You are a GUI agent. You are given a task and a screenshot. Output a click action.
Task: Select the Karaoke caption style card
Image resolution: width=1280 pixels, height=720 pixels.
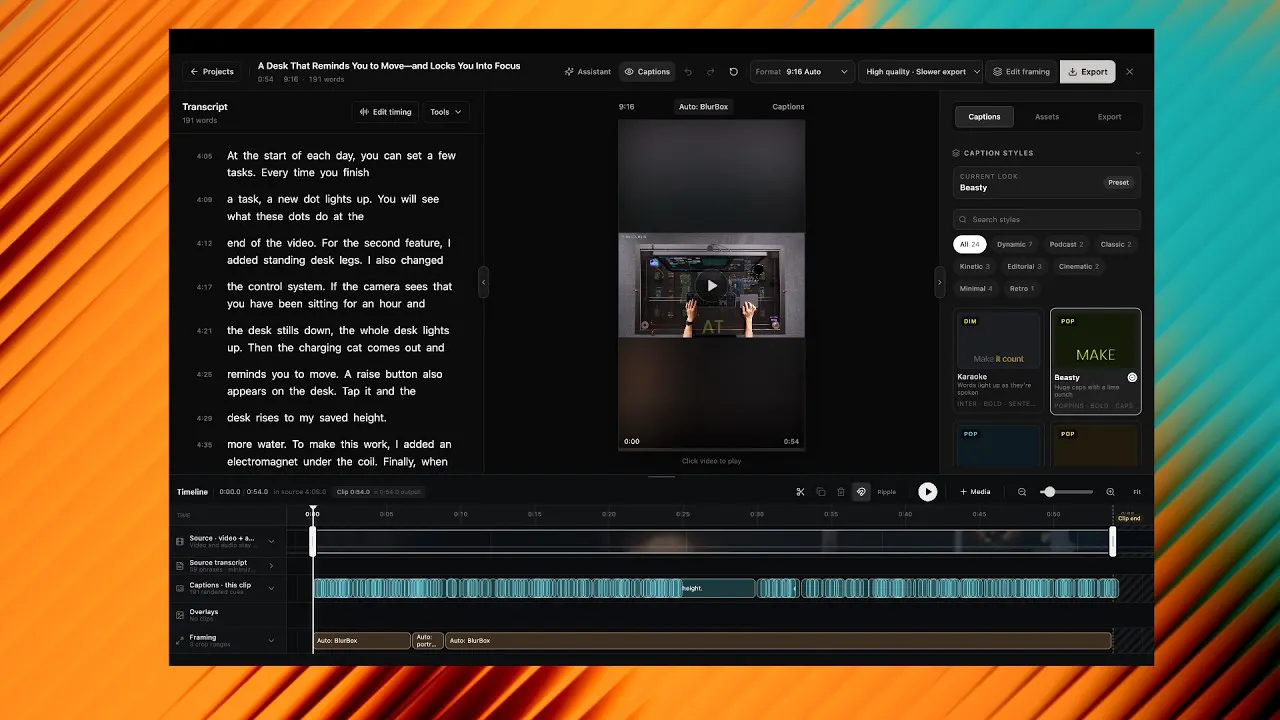[999, 361]
